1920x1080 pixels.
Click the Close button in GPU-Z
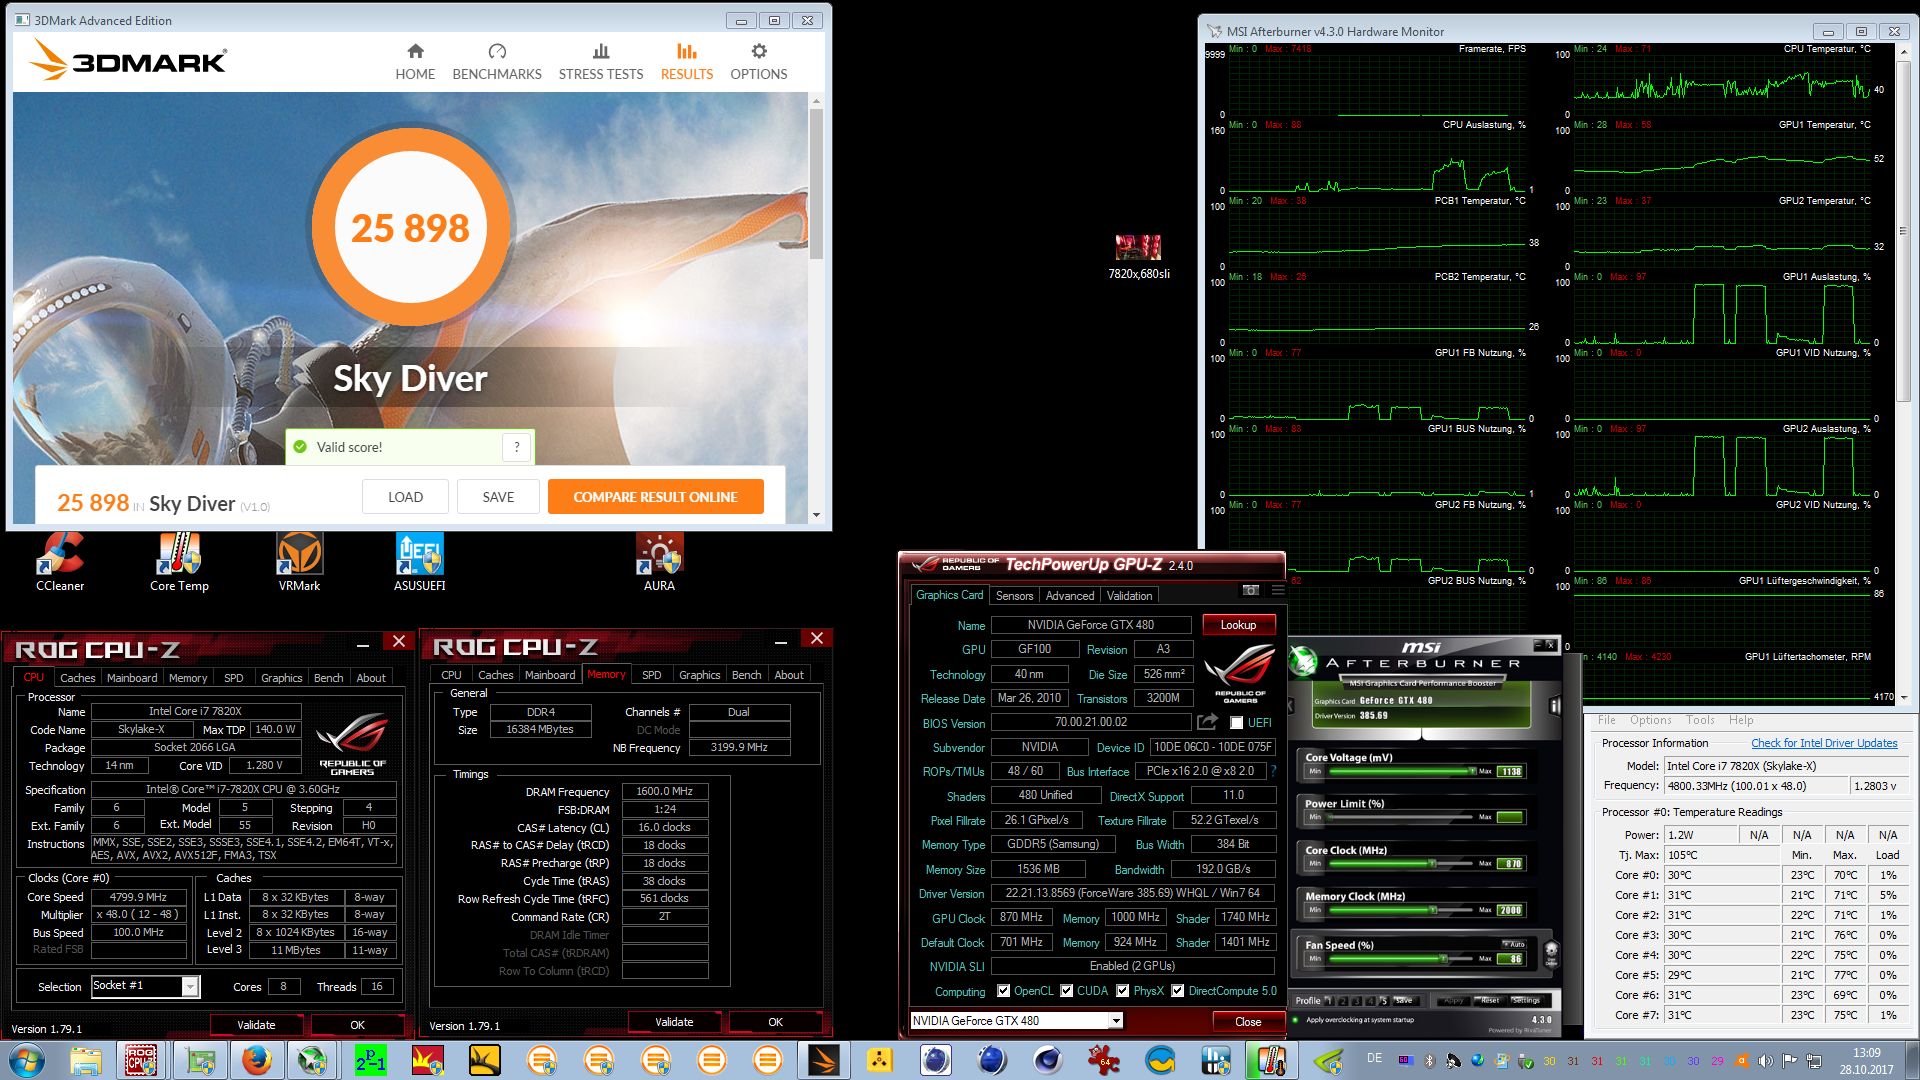pos(1248,1021)
